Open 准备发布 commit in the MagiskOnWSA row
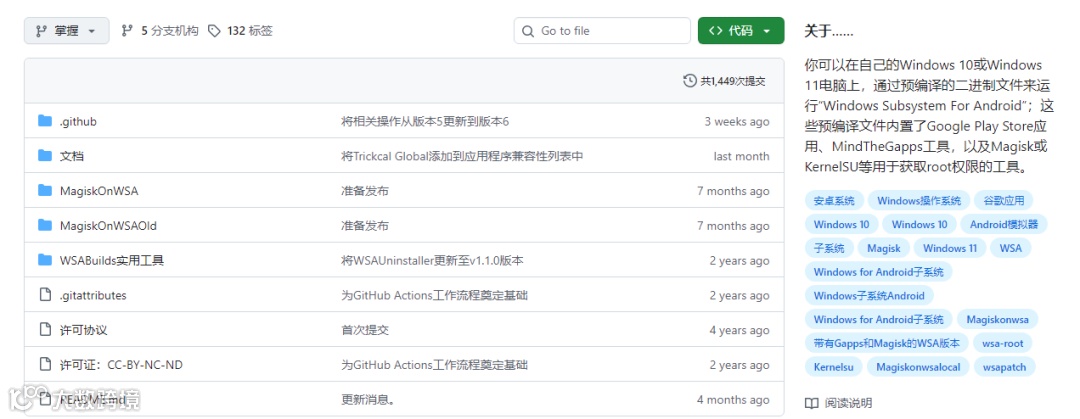 coord(365,191)
